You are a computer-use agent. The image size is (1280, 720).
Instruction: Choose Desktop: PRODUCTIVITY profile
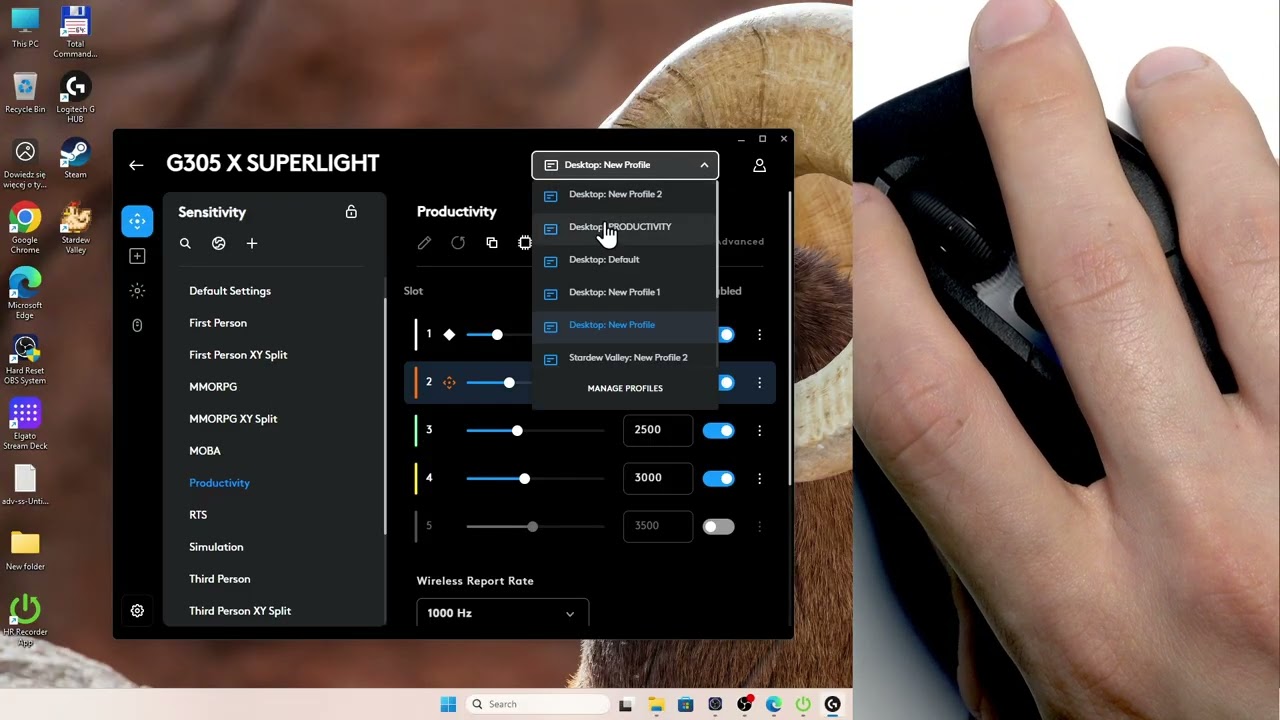click(x=625, y=227)
